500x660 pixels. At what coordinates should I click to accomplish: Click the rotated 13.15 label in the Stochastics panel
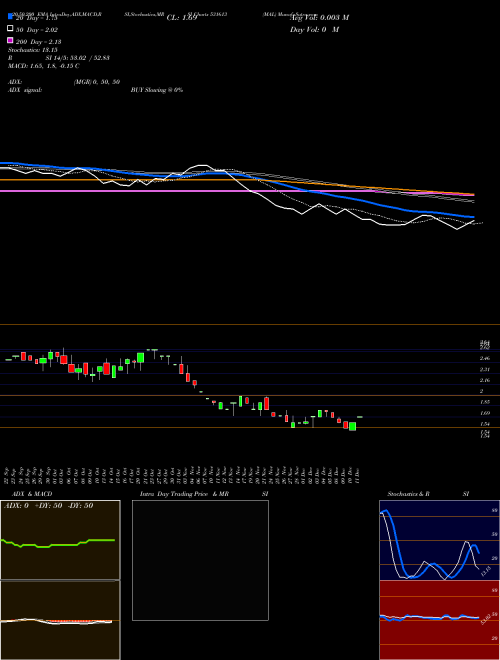point(485,571)
